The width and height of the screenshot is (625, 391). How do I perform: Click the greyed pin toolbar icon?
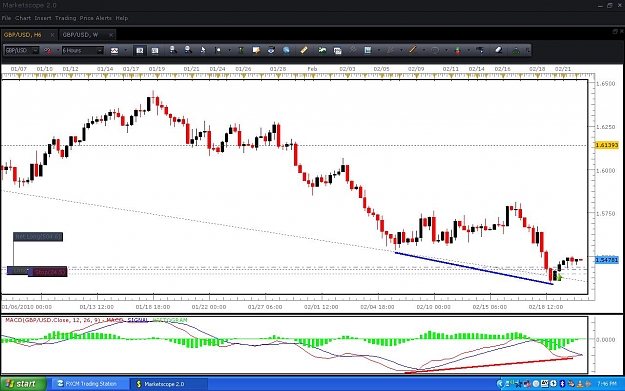[x=352, y=50]
